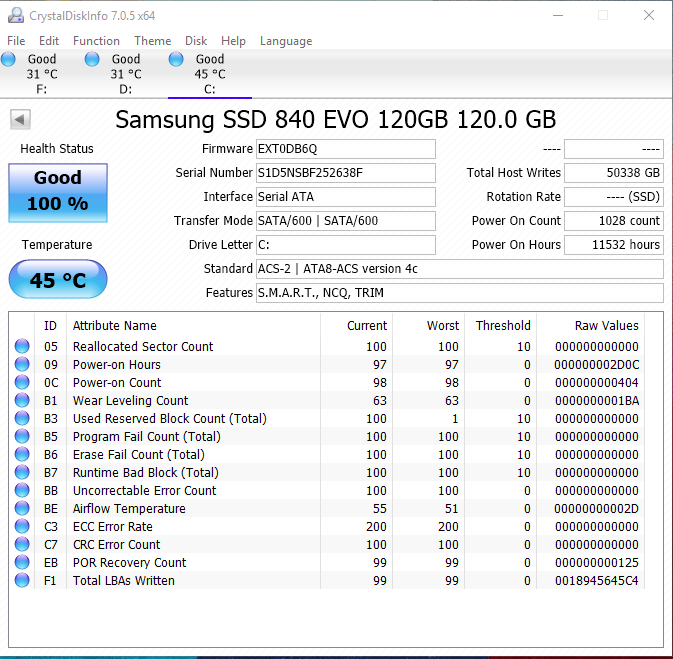Screen dimensions: 673x659
Task: Click the Rotation Rate value field
Action: click(x=614, y=197)
